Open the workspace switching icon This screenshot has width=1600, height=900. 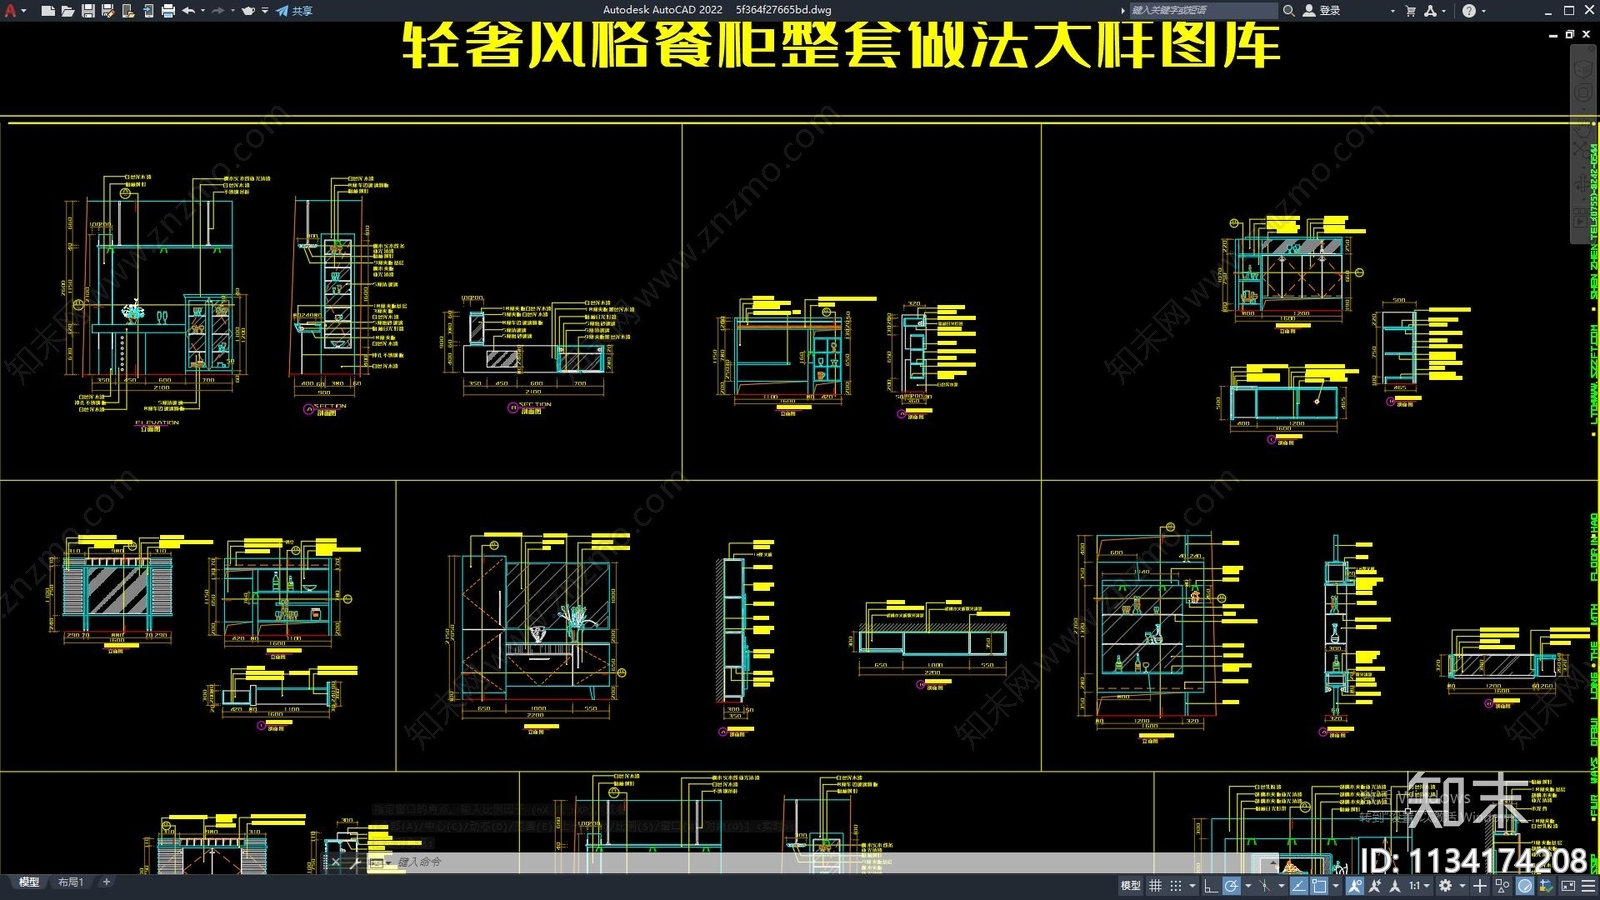248,10
